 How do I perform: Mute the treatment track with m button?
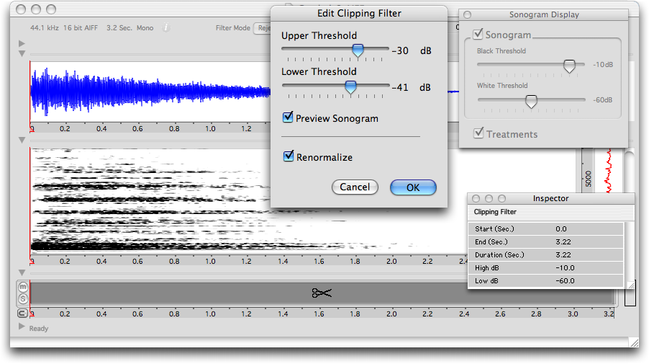pyautogui.click(x=23, y=287)
